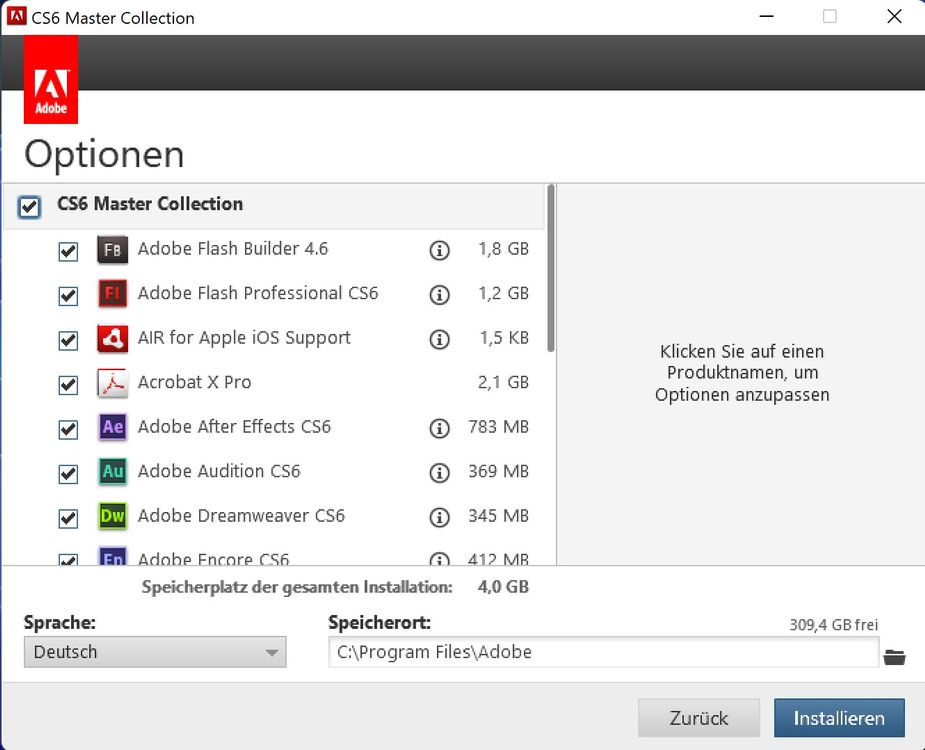Select the Acrobat X Pro PDF icon
The height and width of the screenshot is (750, 925).
(x=112, y=383)
